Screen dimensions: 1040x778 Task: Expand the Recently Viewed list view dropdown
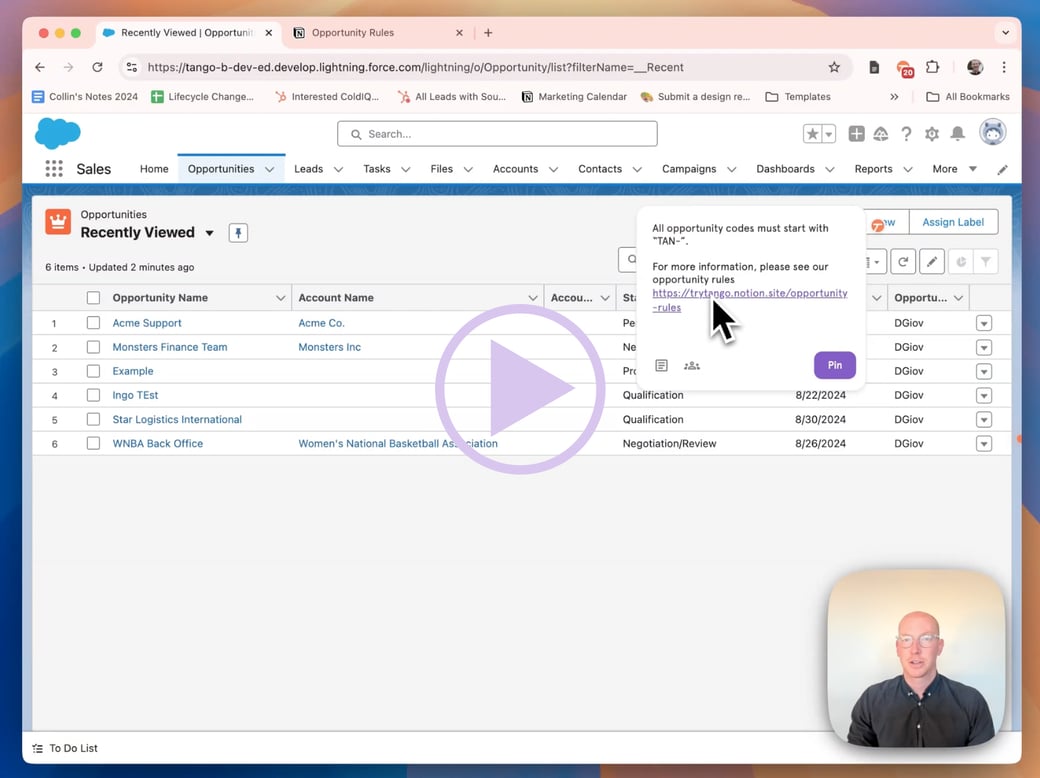coord(209,233)
